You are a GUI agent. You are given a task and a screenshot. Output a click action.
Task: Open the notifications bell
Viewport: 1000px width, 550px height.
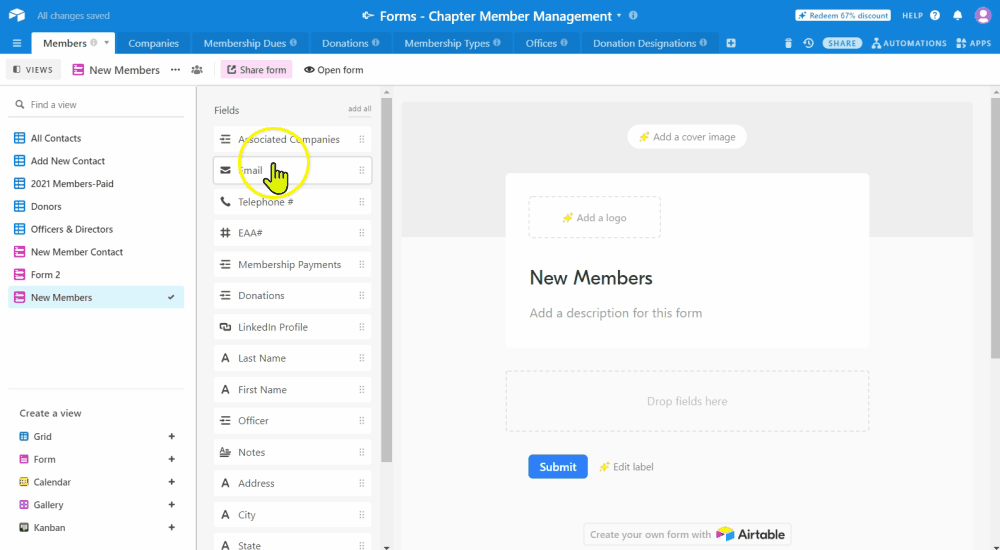click(x=957, y=15)
